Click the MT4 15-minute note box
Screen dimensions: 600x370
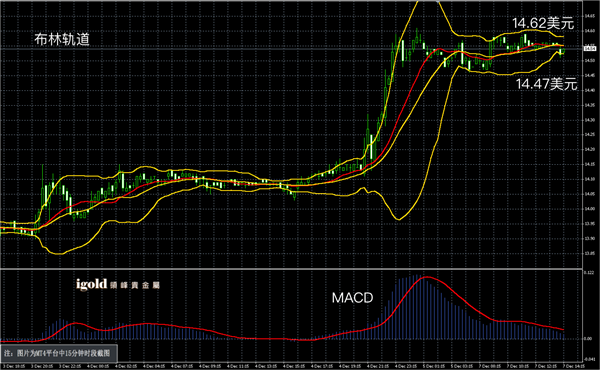59,353
